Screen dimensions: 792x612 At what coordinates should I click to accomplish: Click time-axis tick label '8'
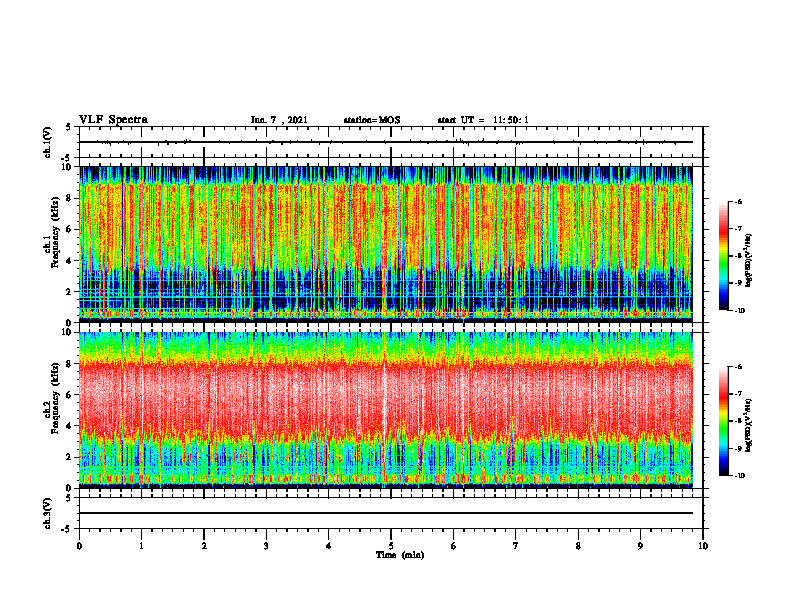(x=578, y=546)
